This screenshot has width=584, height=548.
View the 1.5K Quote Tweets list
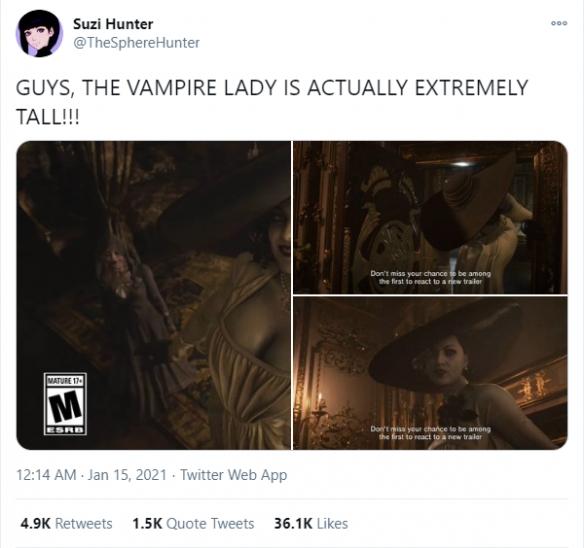coord(193,523)
